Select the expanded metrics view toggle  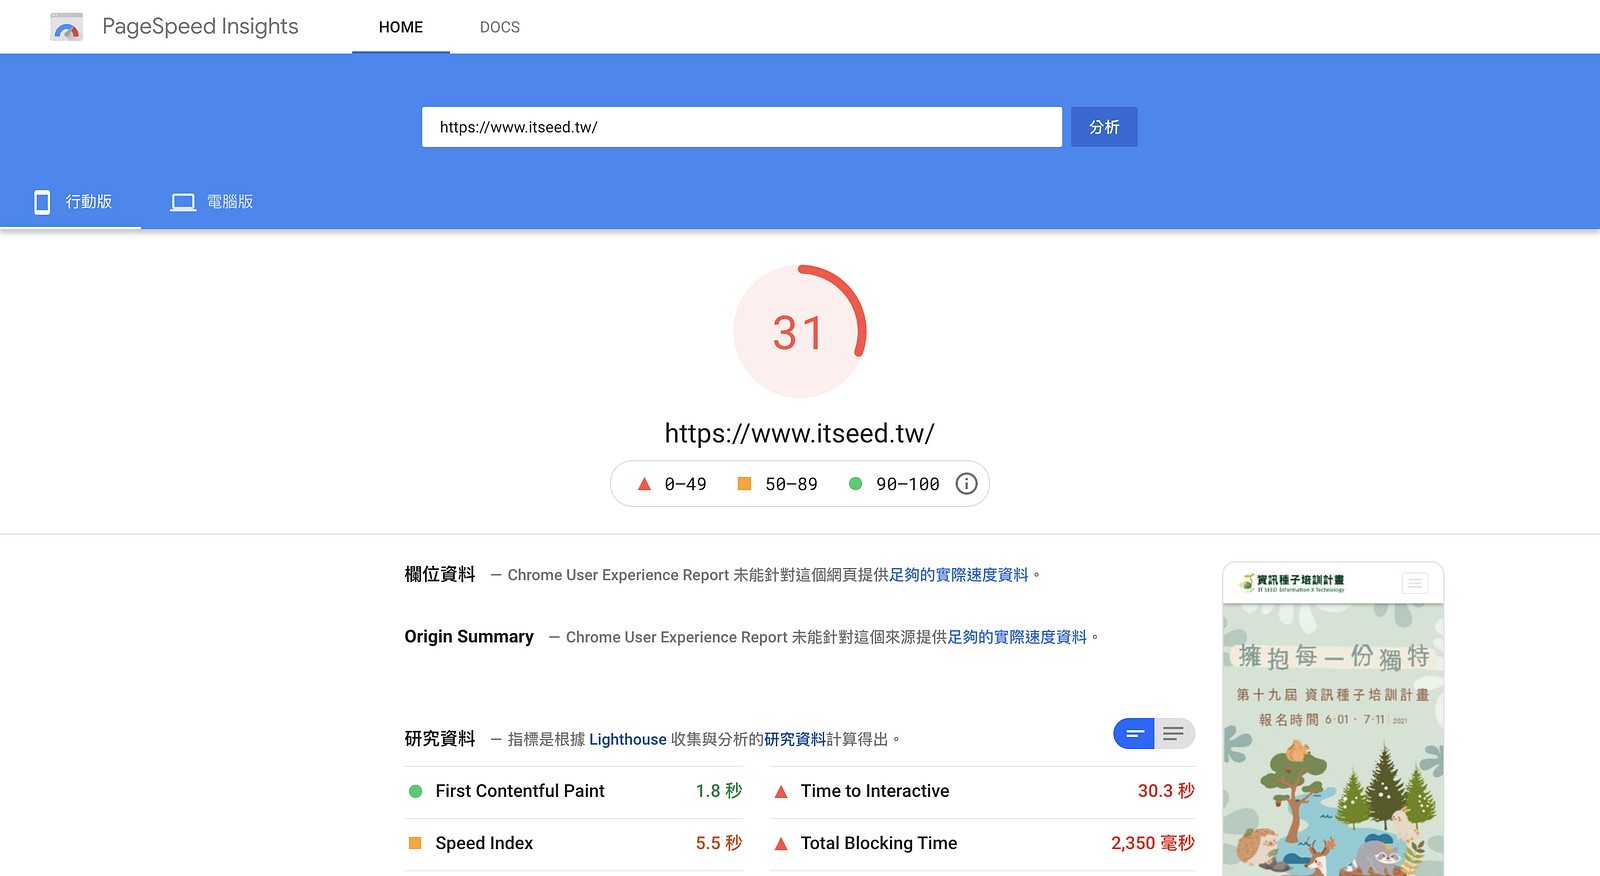tap(1175, 734)
